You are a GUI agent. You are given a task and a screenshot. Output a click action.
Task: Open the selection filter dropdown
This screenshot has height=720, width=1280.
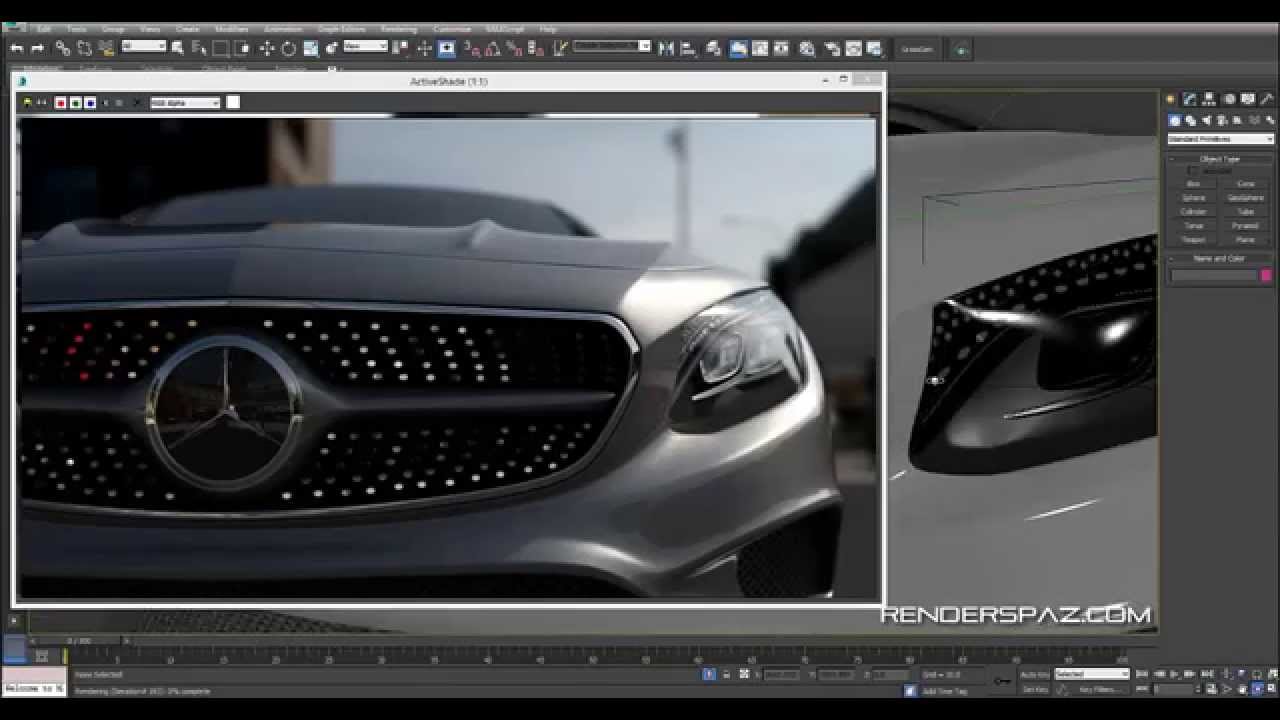(x=143, y=46)
